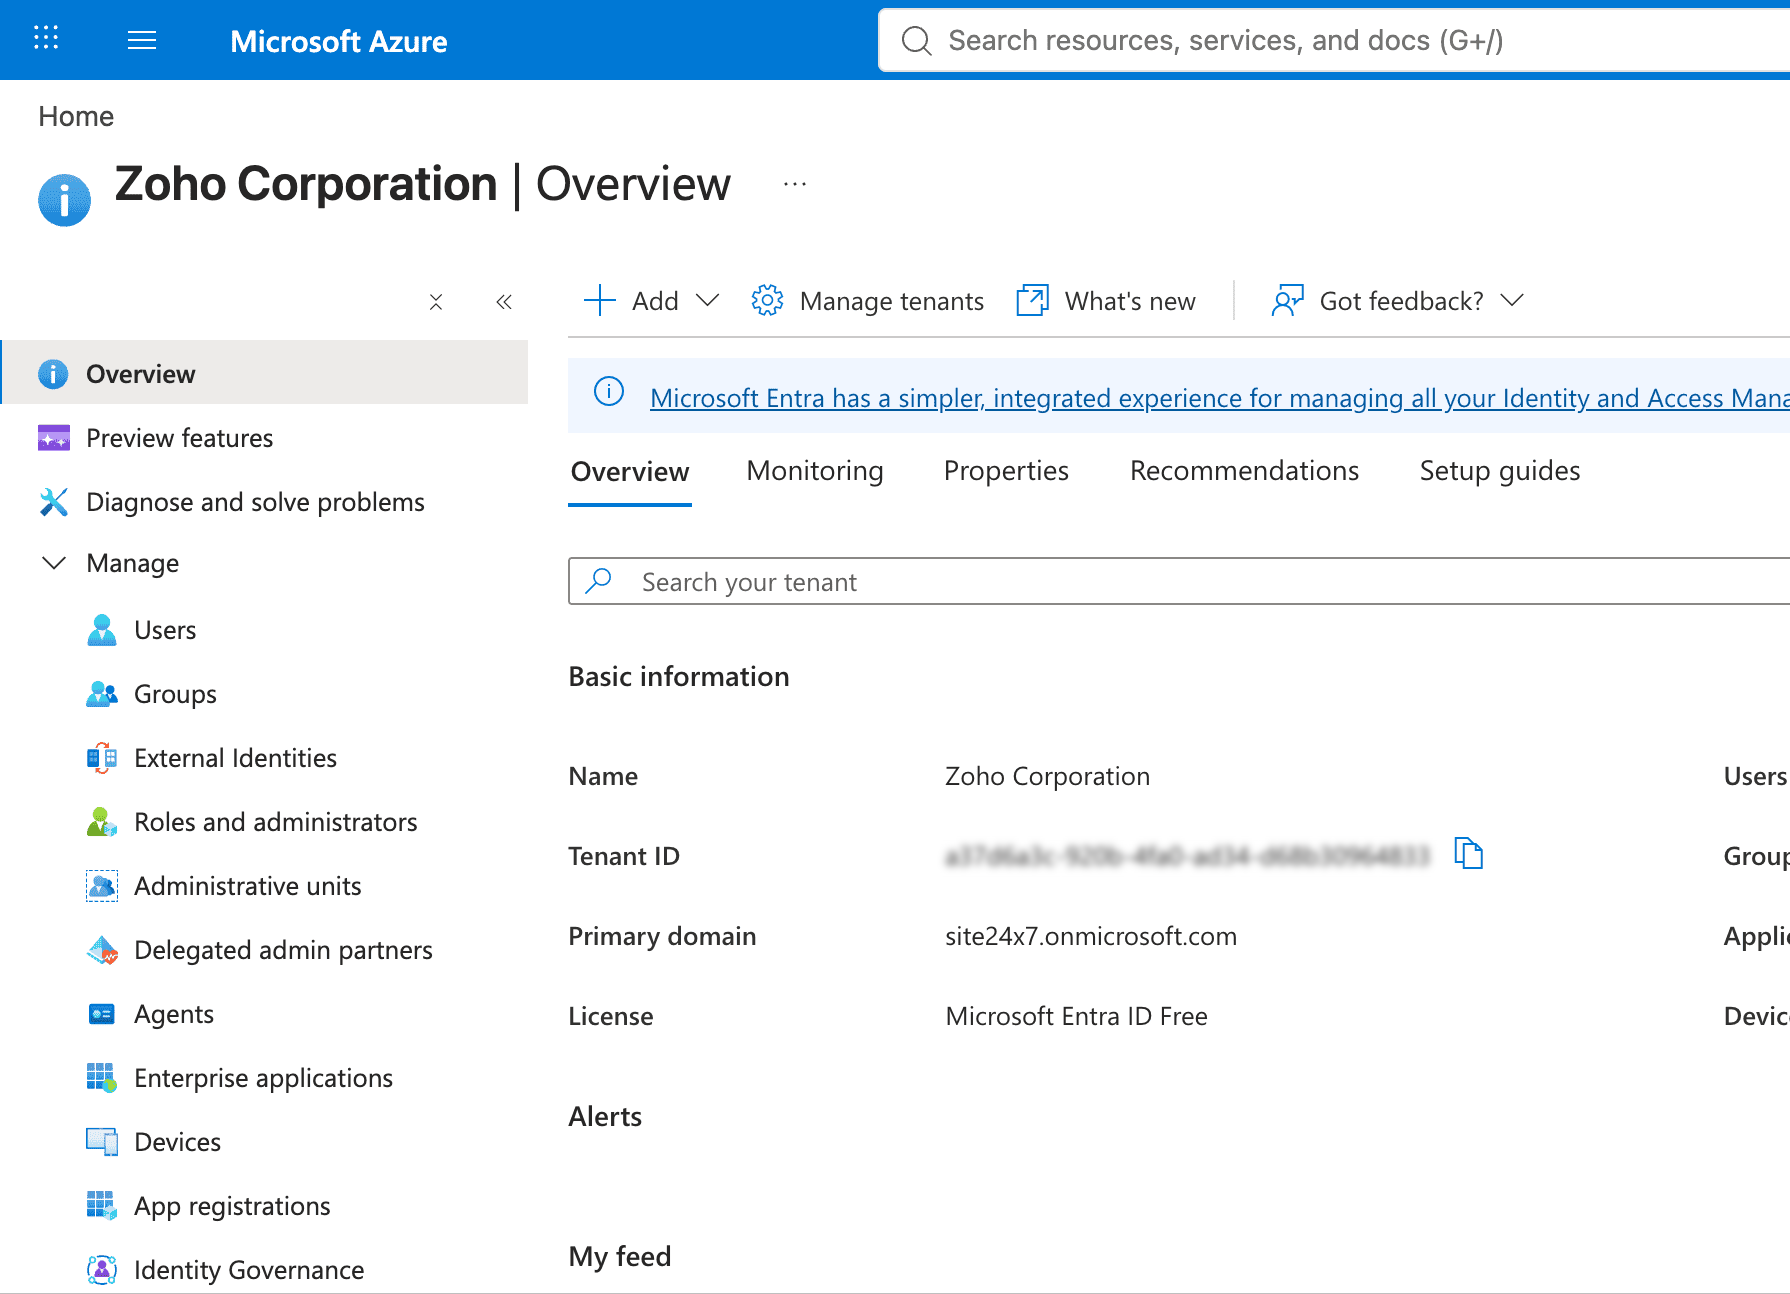The width and height of the screenshot is (1790, 1294).
Task: Click the Roles and administrators icon
Action: coord(101,822)
